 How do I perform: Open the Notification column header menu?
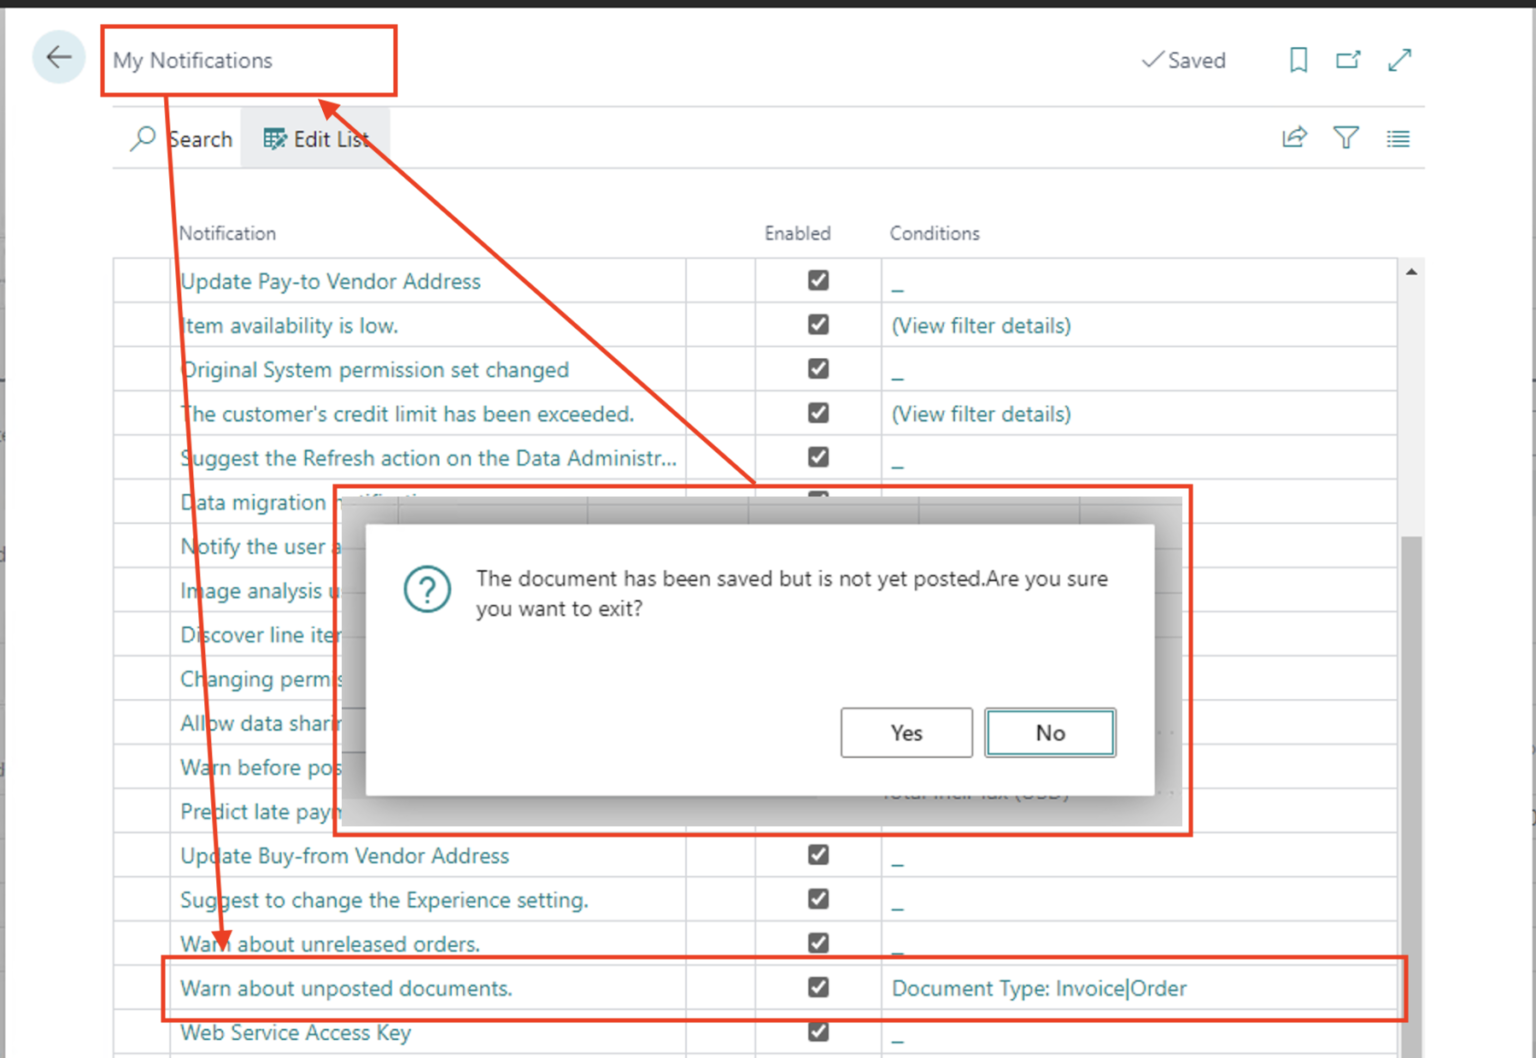(227, 233)
